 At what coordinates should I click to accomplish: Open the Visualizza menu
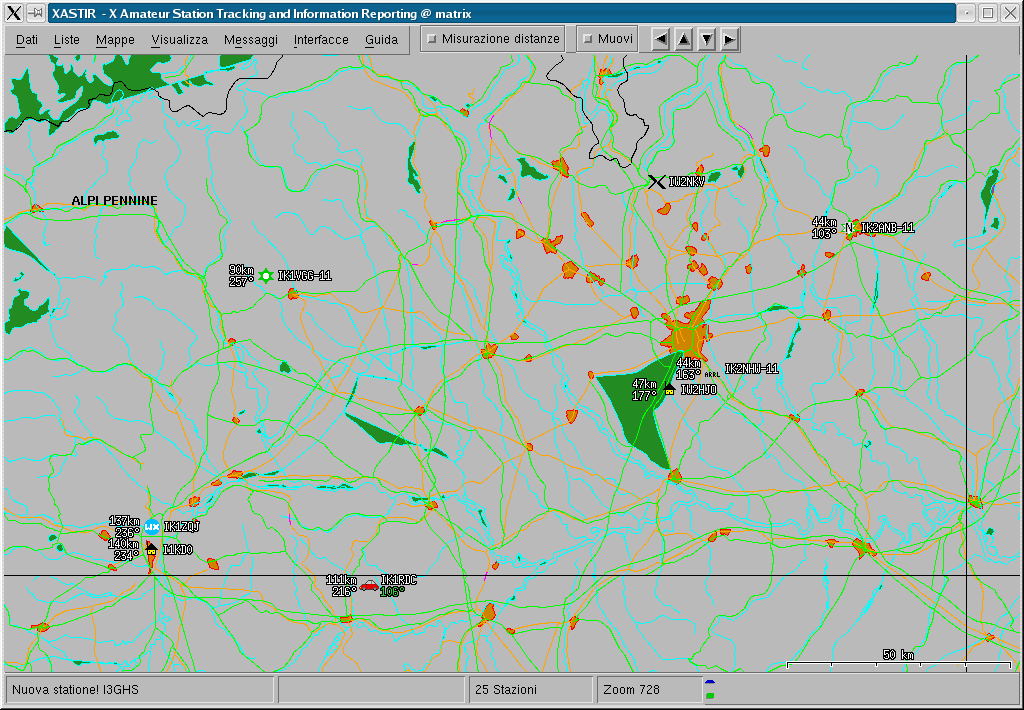(180, 40)
